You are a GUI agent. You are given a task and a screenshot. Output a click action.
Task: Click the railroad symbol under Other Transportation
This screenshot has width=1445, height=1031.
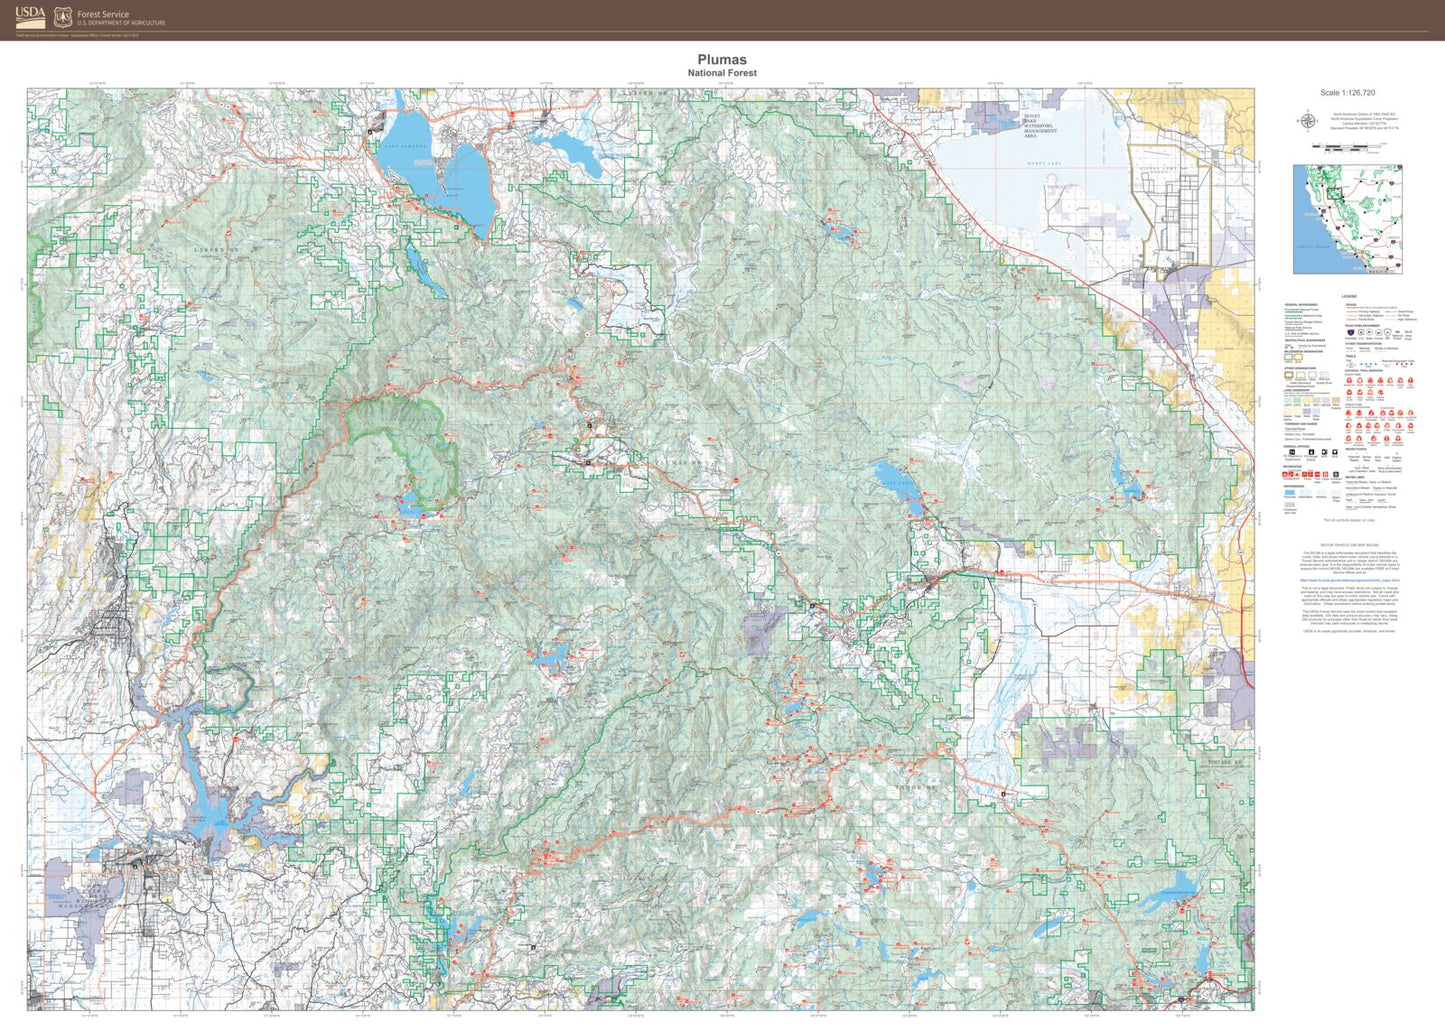1365,348
